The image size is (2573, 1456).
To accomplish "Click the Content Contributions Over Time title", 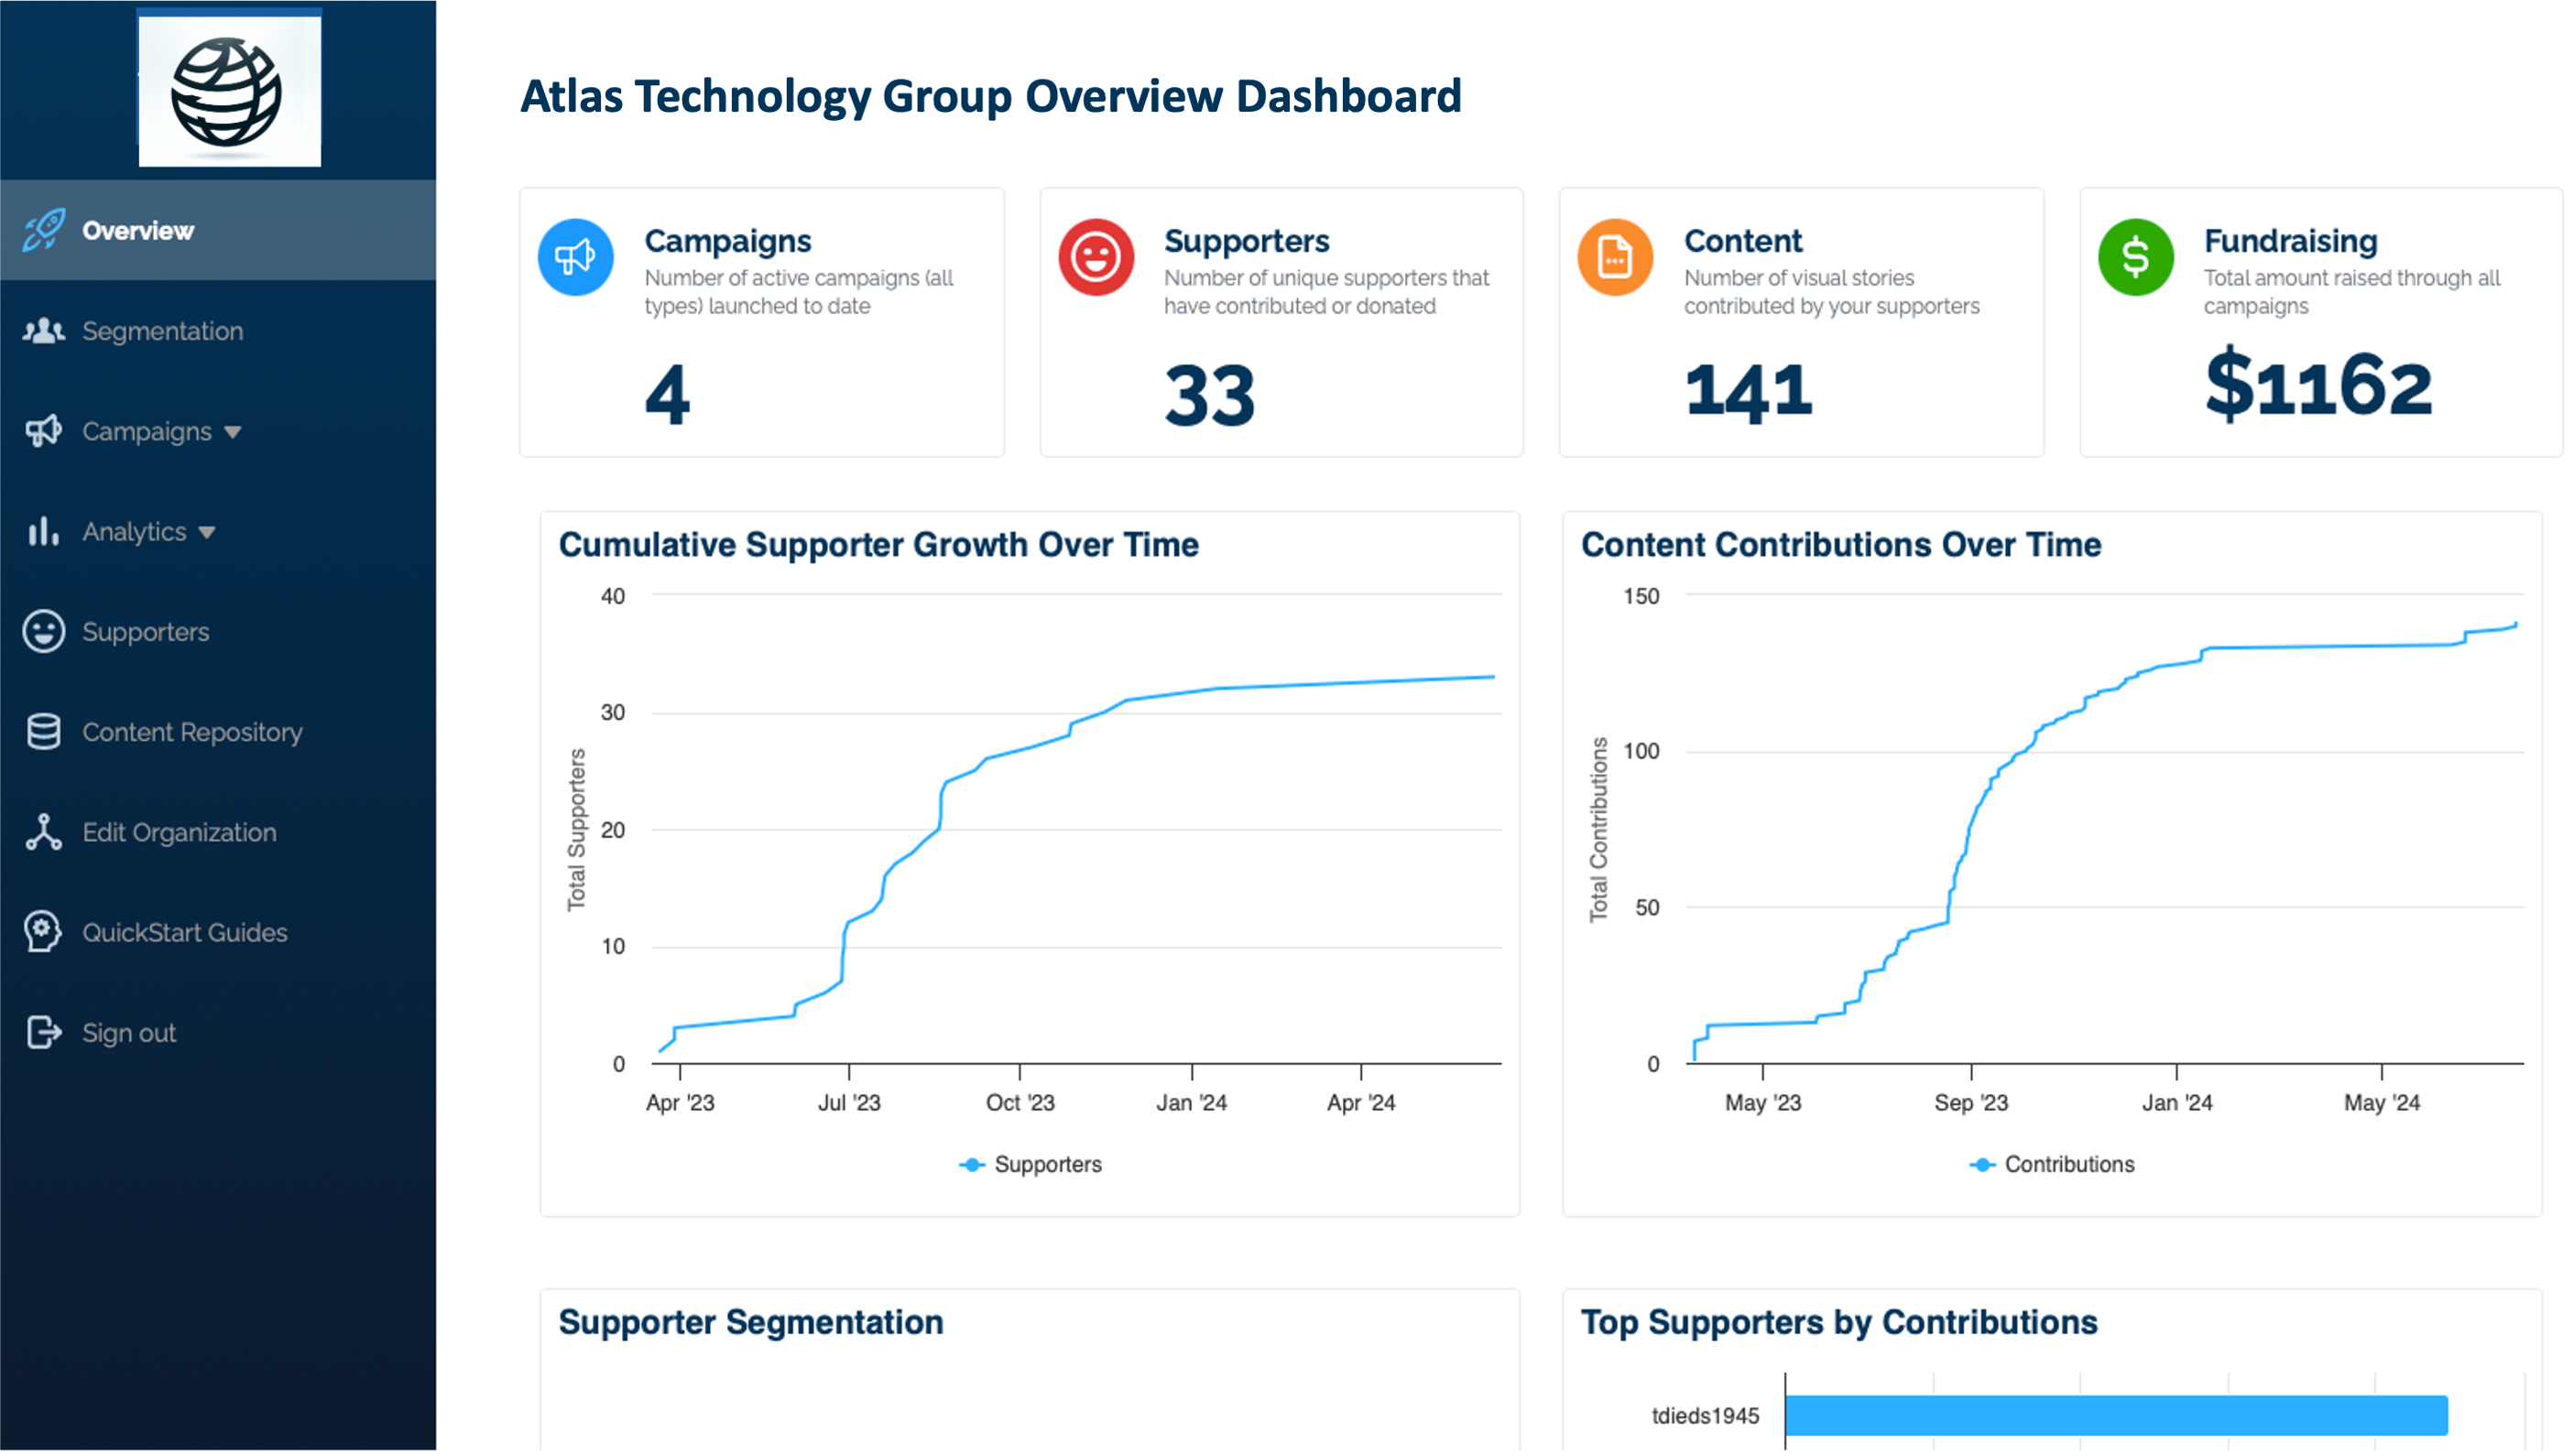I will coord(1840,545).
